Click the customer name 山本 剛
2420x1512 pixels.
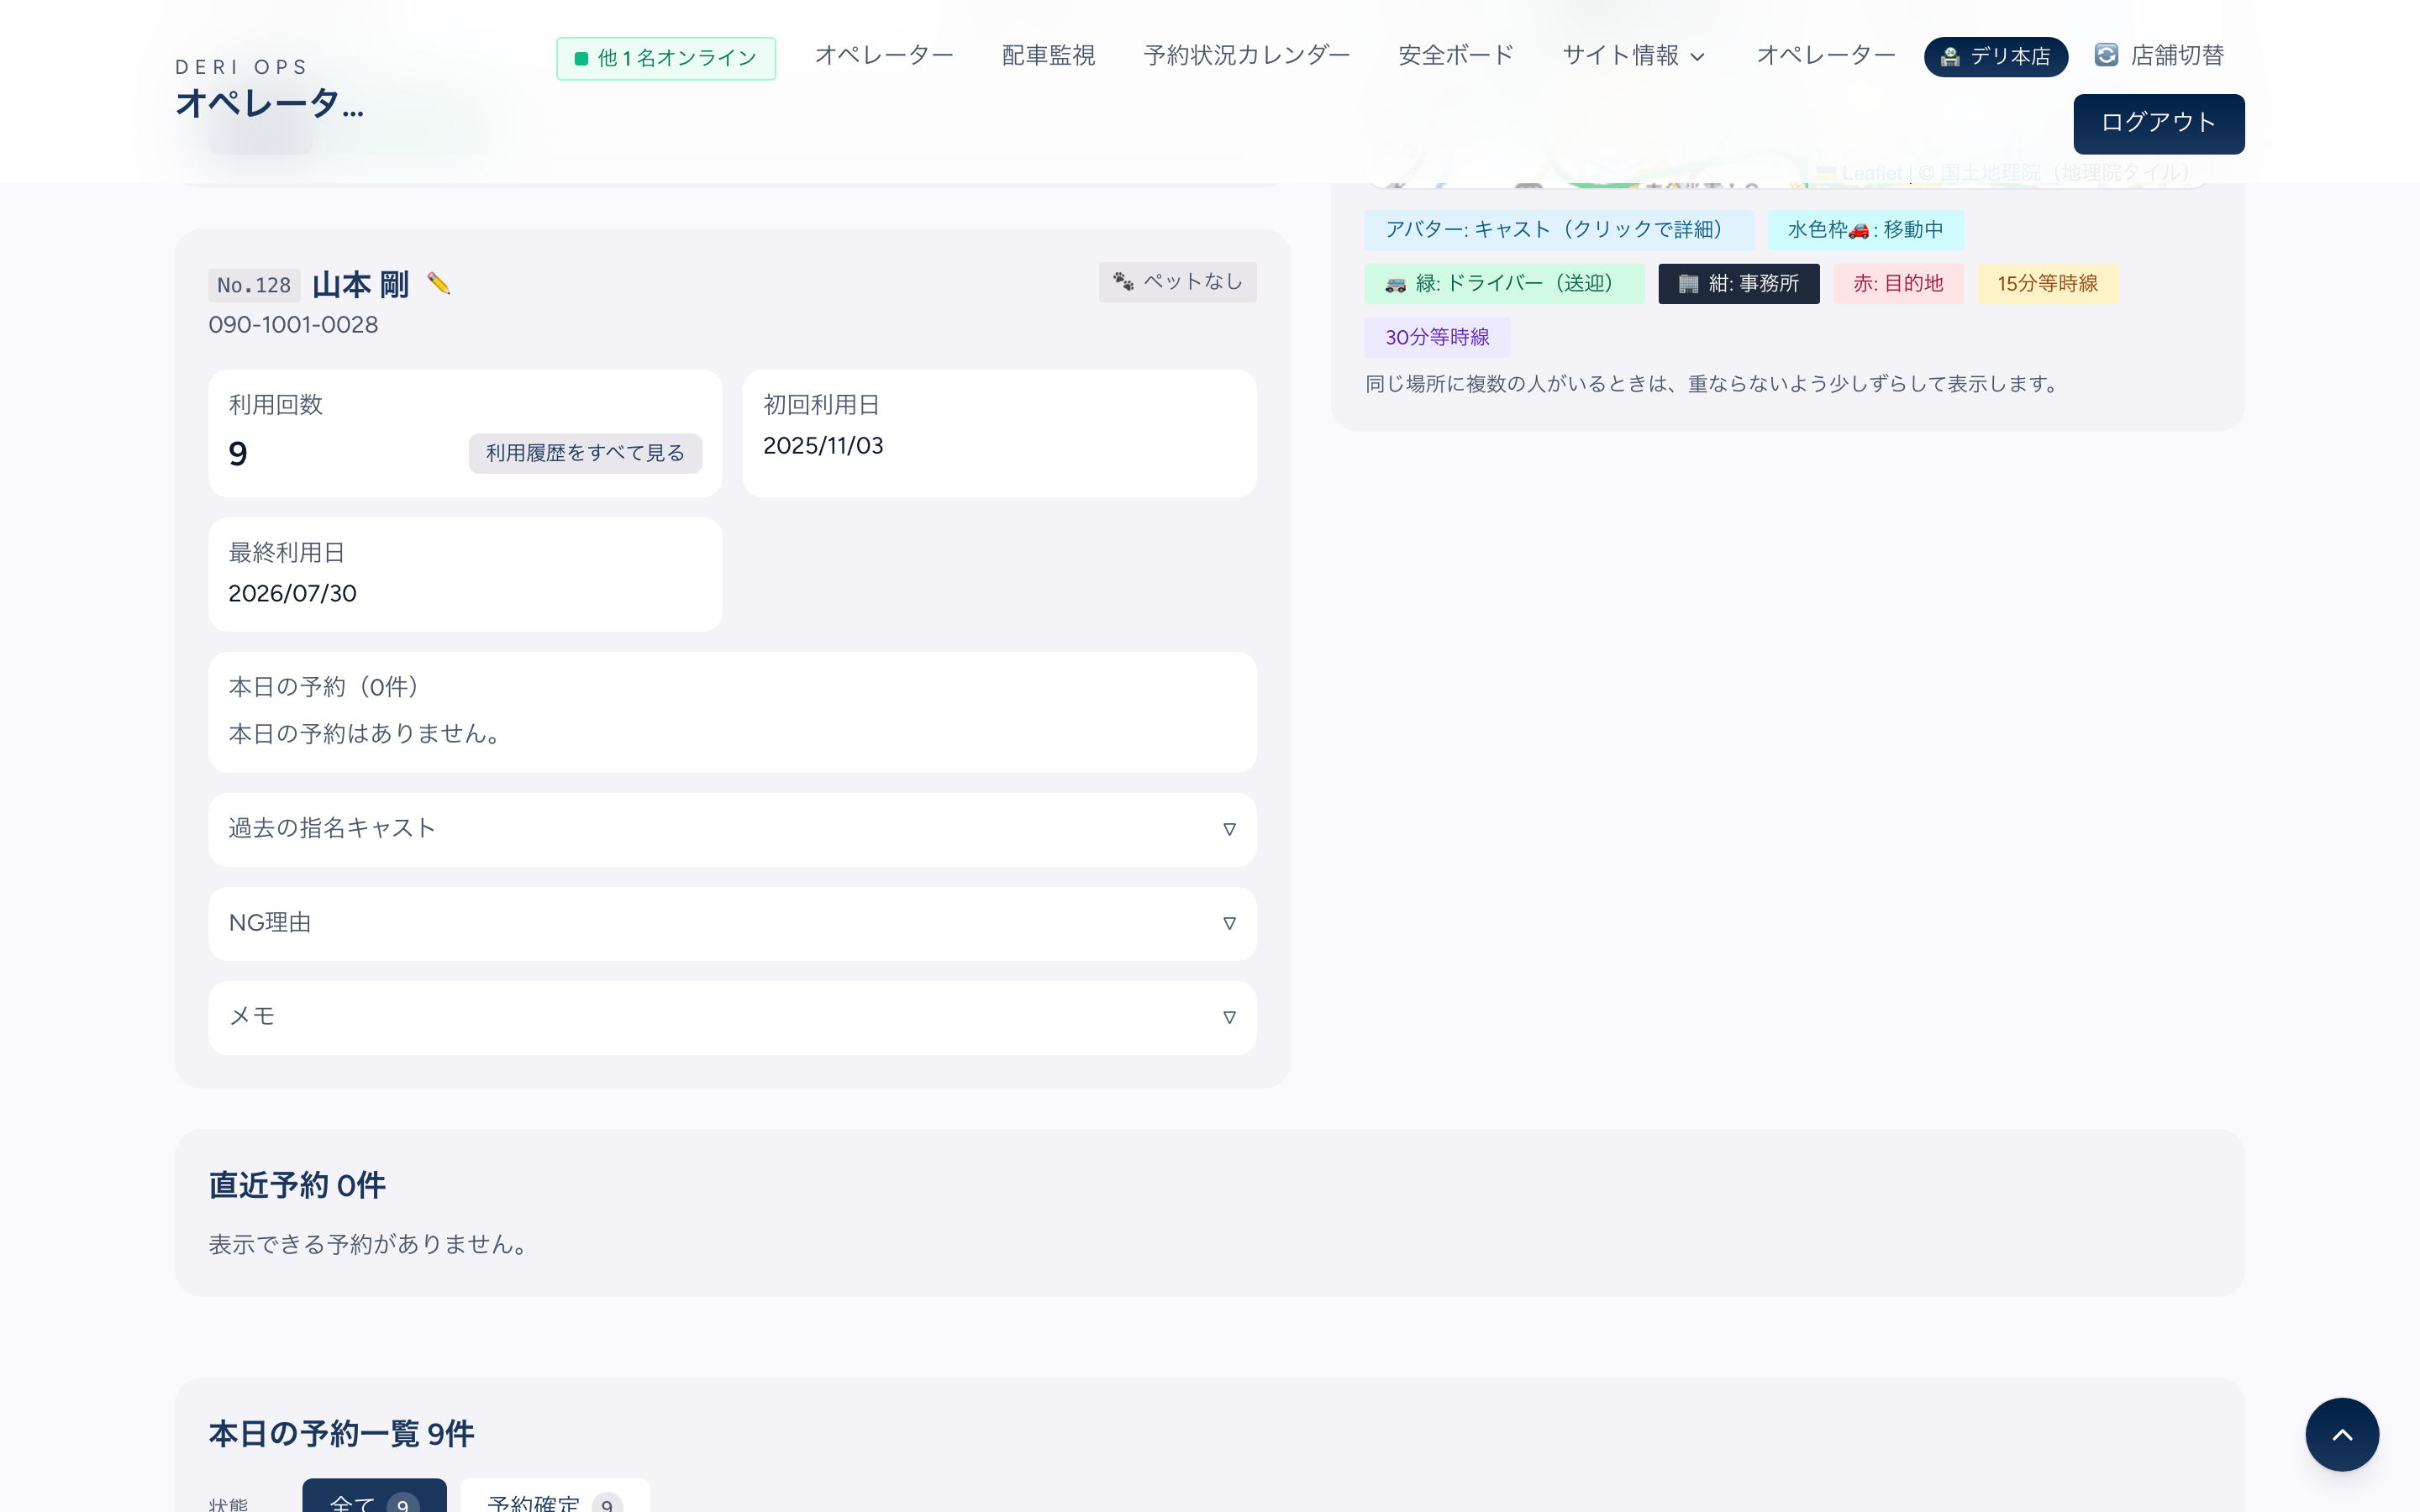(x=360, y=285)
